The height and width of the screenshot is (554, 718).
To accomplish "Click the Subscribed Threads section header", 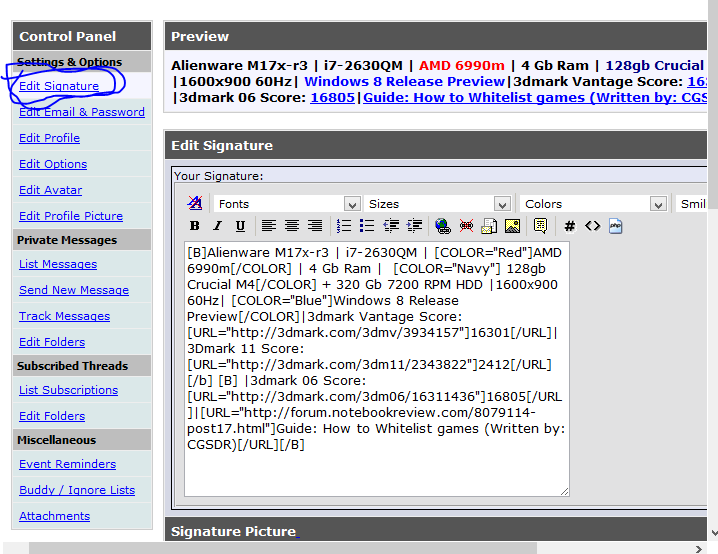I will pos(82,366).
